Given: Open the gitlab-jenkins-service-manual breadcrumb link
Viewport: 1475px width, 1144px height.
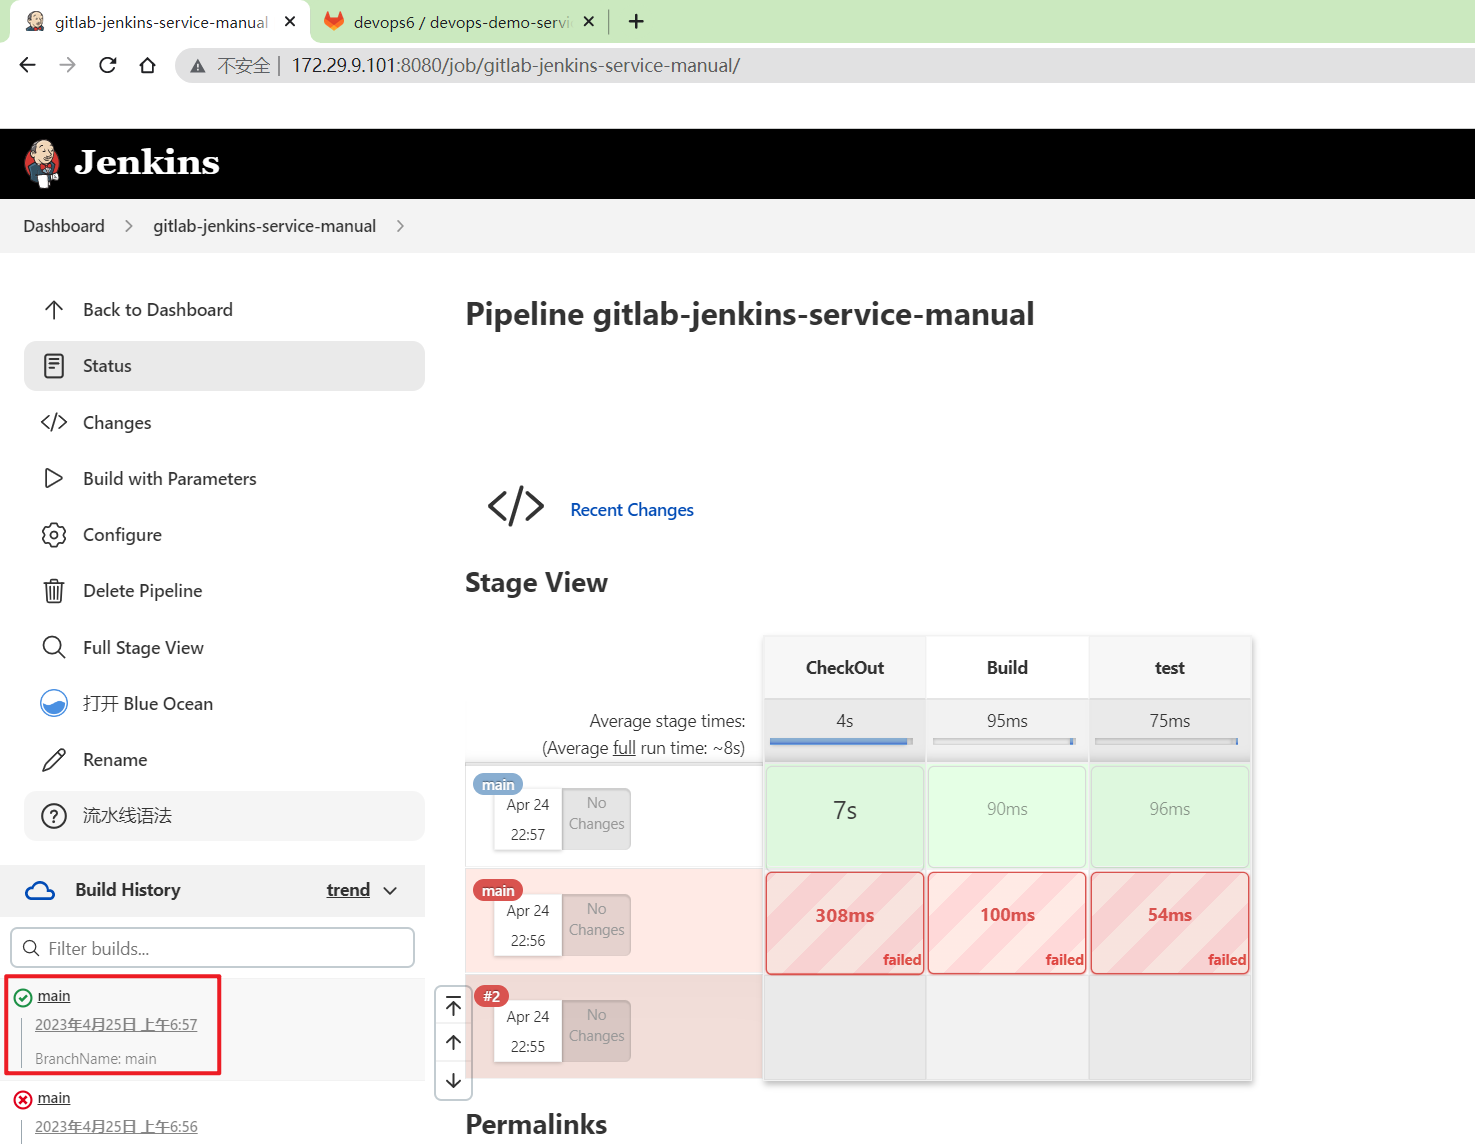Looking at the screenshot, I should [x=264, y=226].
